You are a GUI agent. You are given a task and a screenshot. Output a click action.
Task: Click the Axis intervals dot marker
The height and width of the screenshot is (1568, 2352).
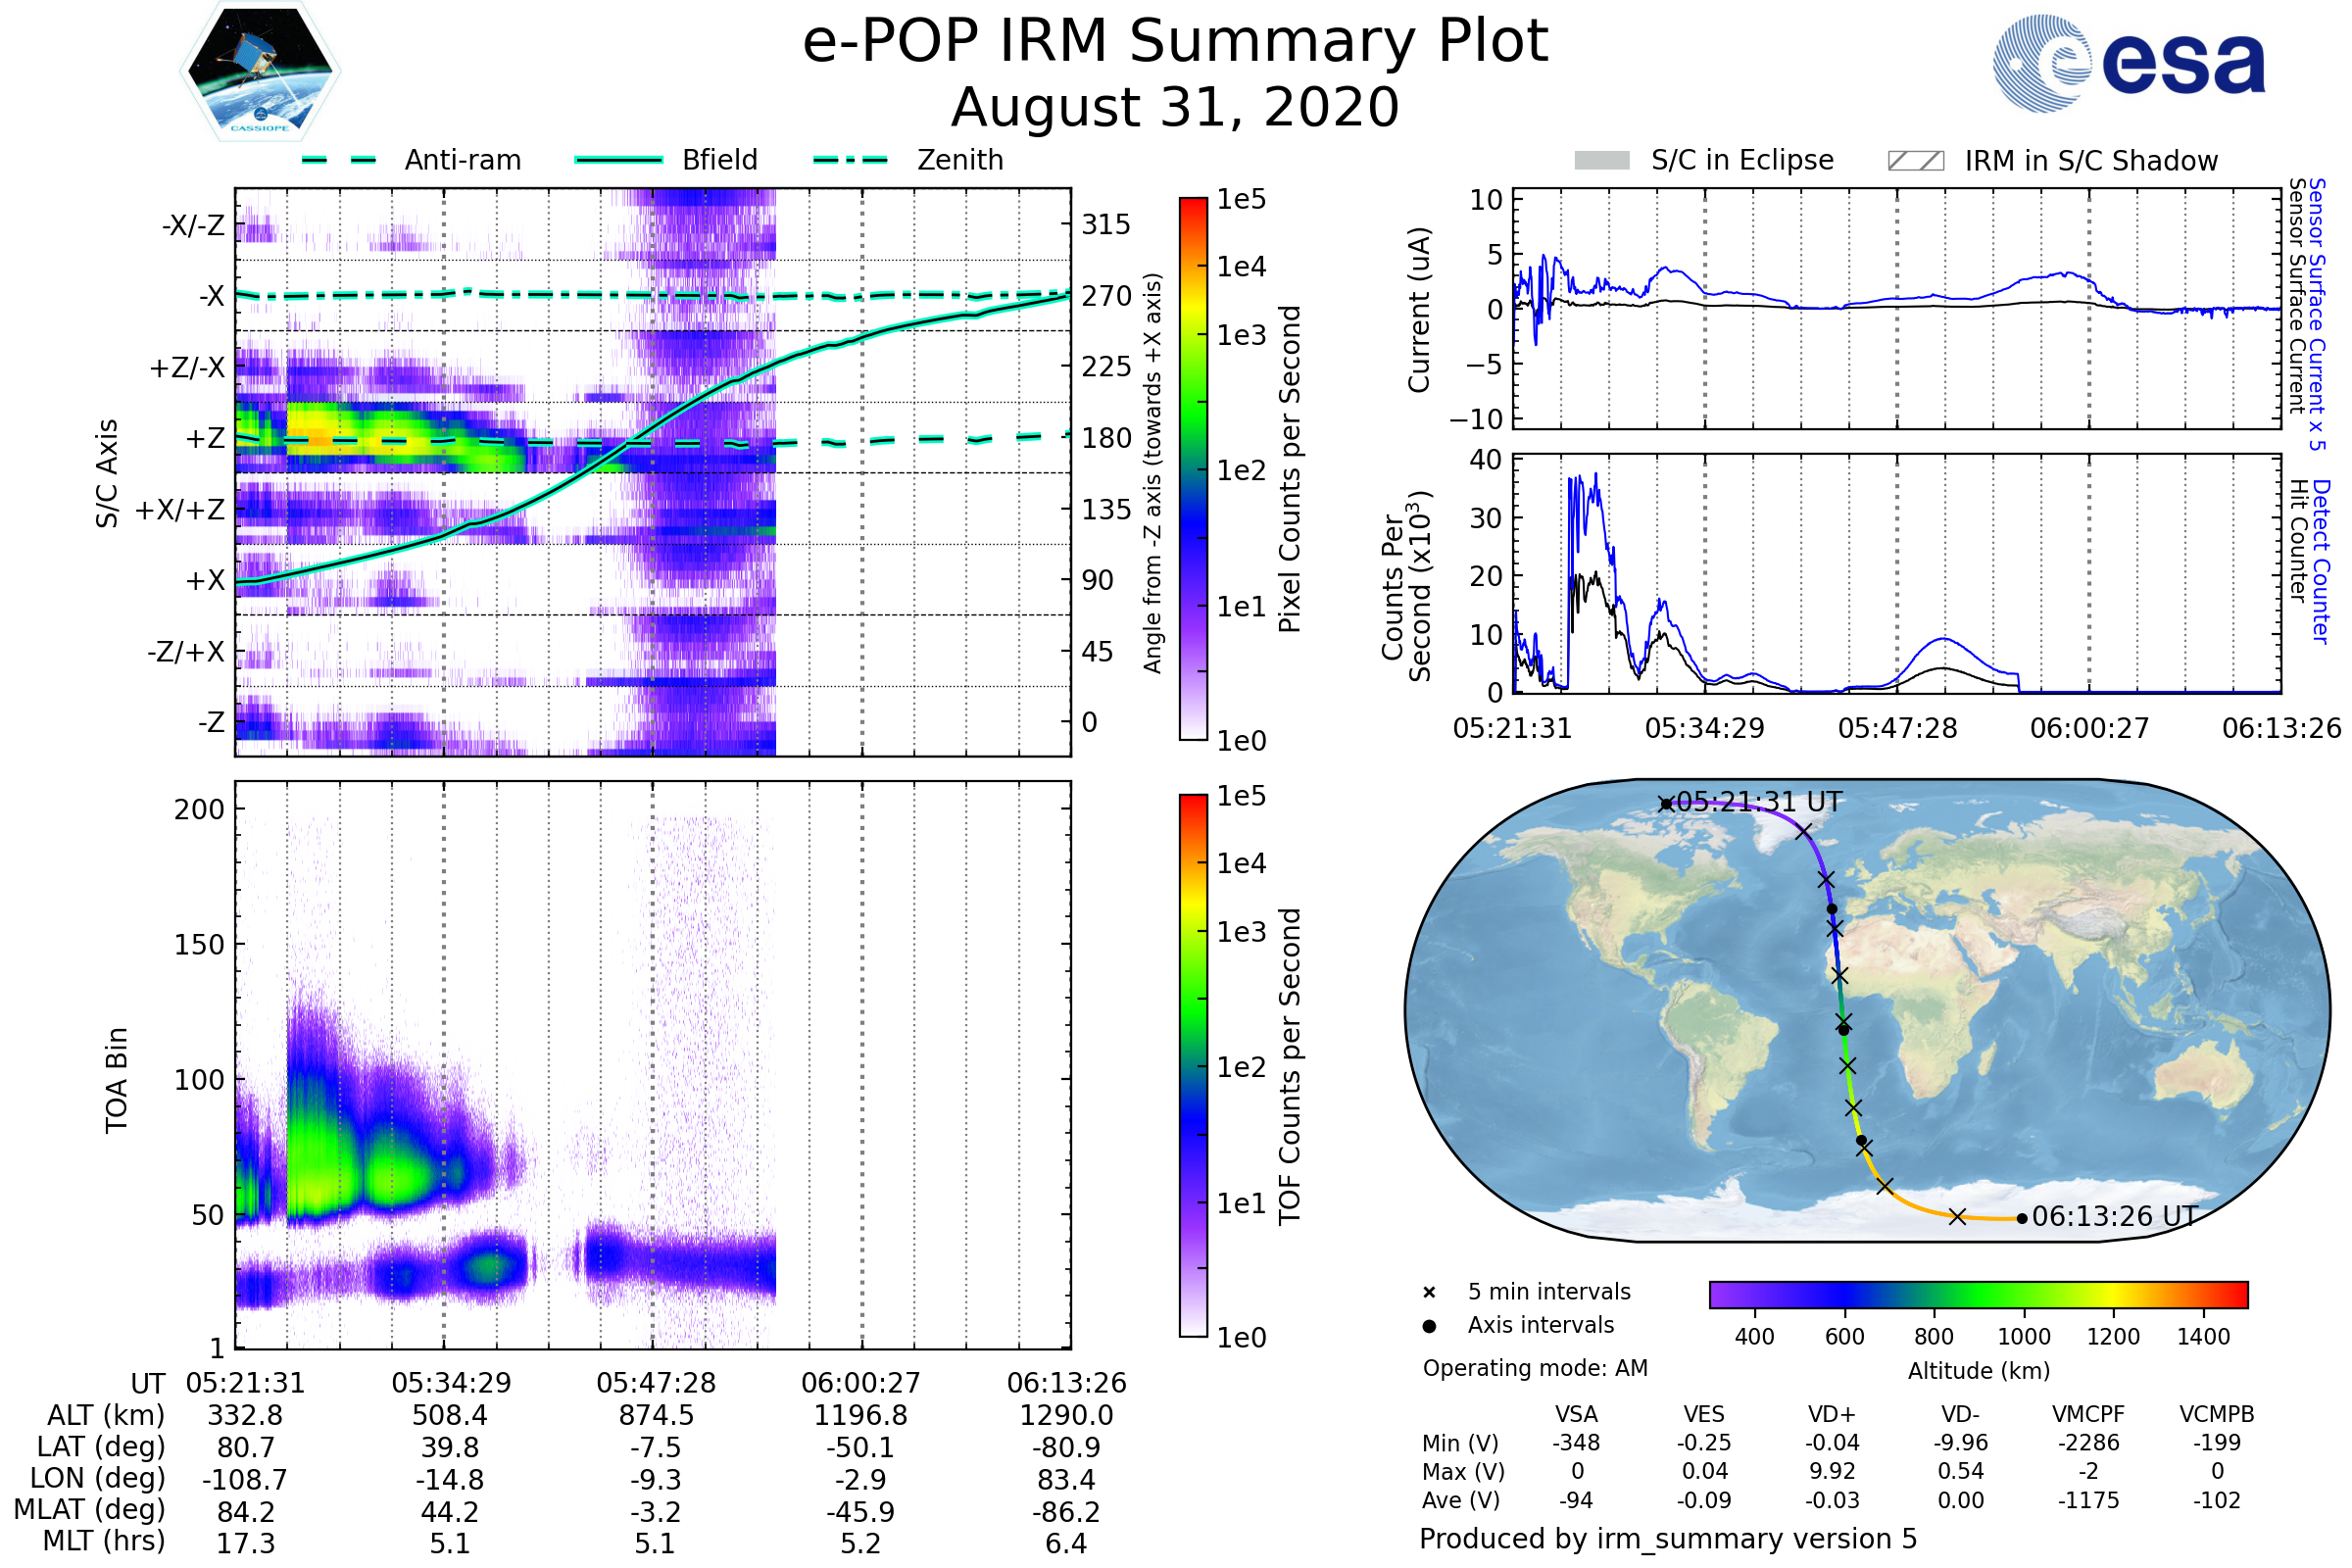1429,1326
